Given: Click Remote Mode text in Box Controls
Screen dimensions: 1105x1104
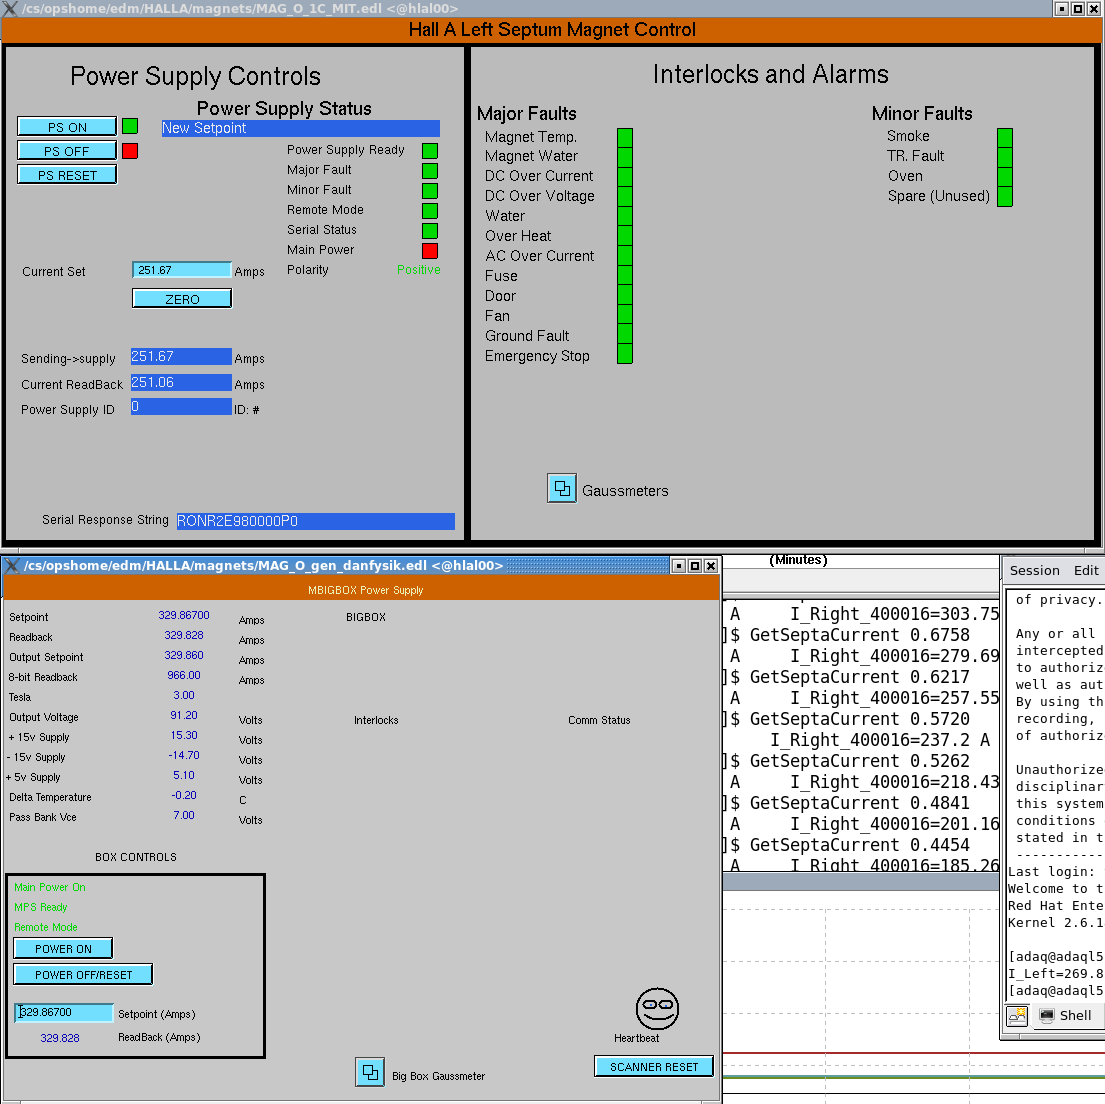Looking at the screenshot, I should (46, 927).
